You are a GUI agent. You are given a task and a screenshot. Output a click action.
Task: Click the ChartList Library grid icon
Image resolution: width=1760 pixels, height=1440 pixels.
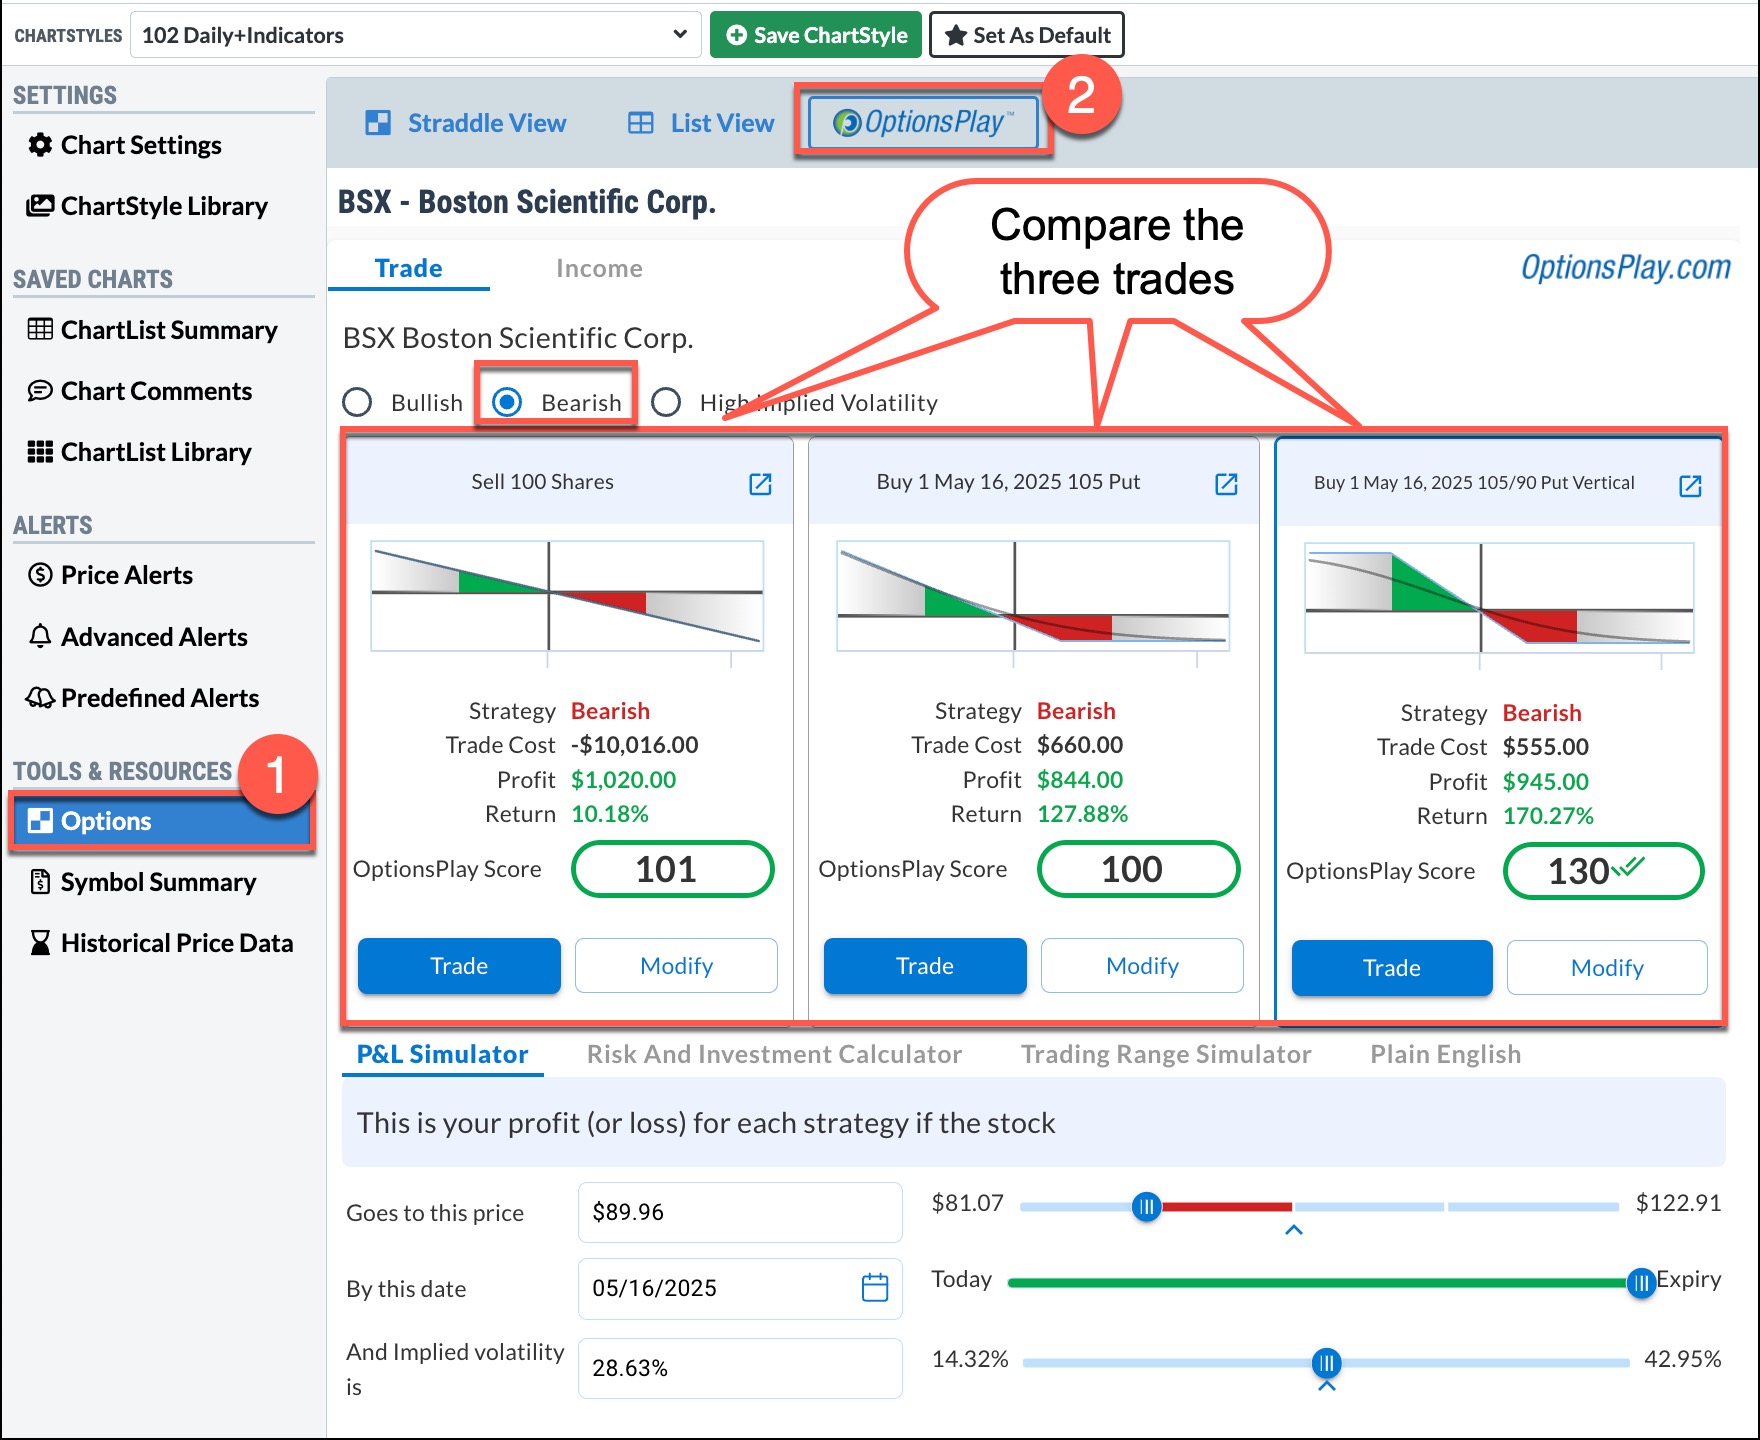pos(40,452)
